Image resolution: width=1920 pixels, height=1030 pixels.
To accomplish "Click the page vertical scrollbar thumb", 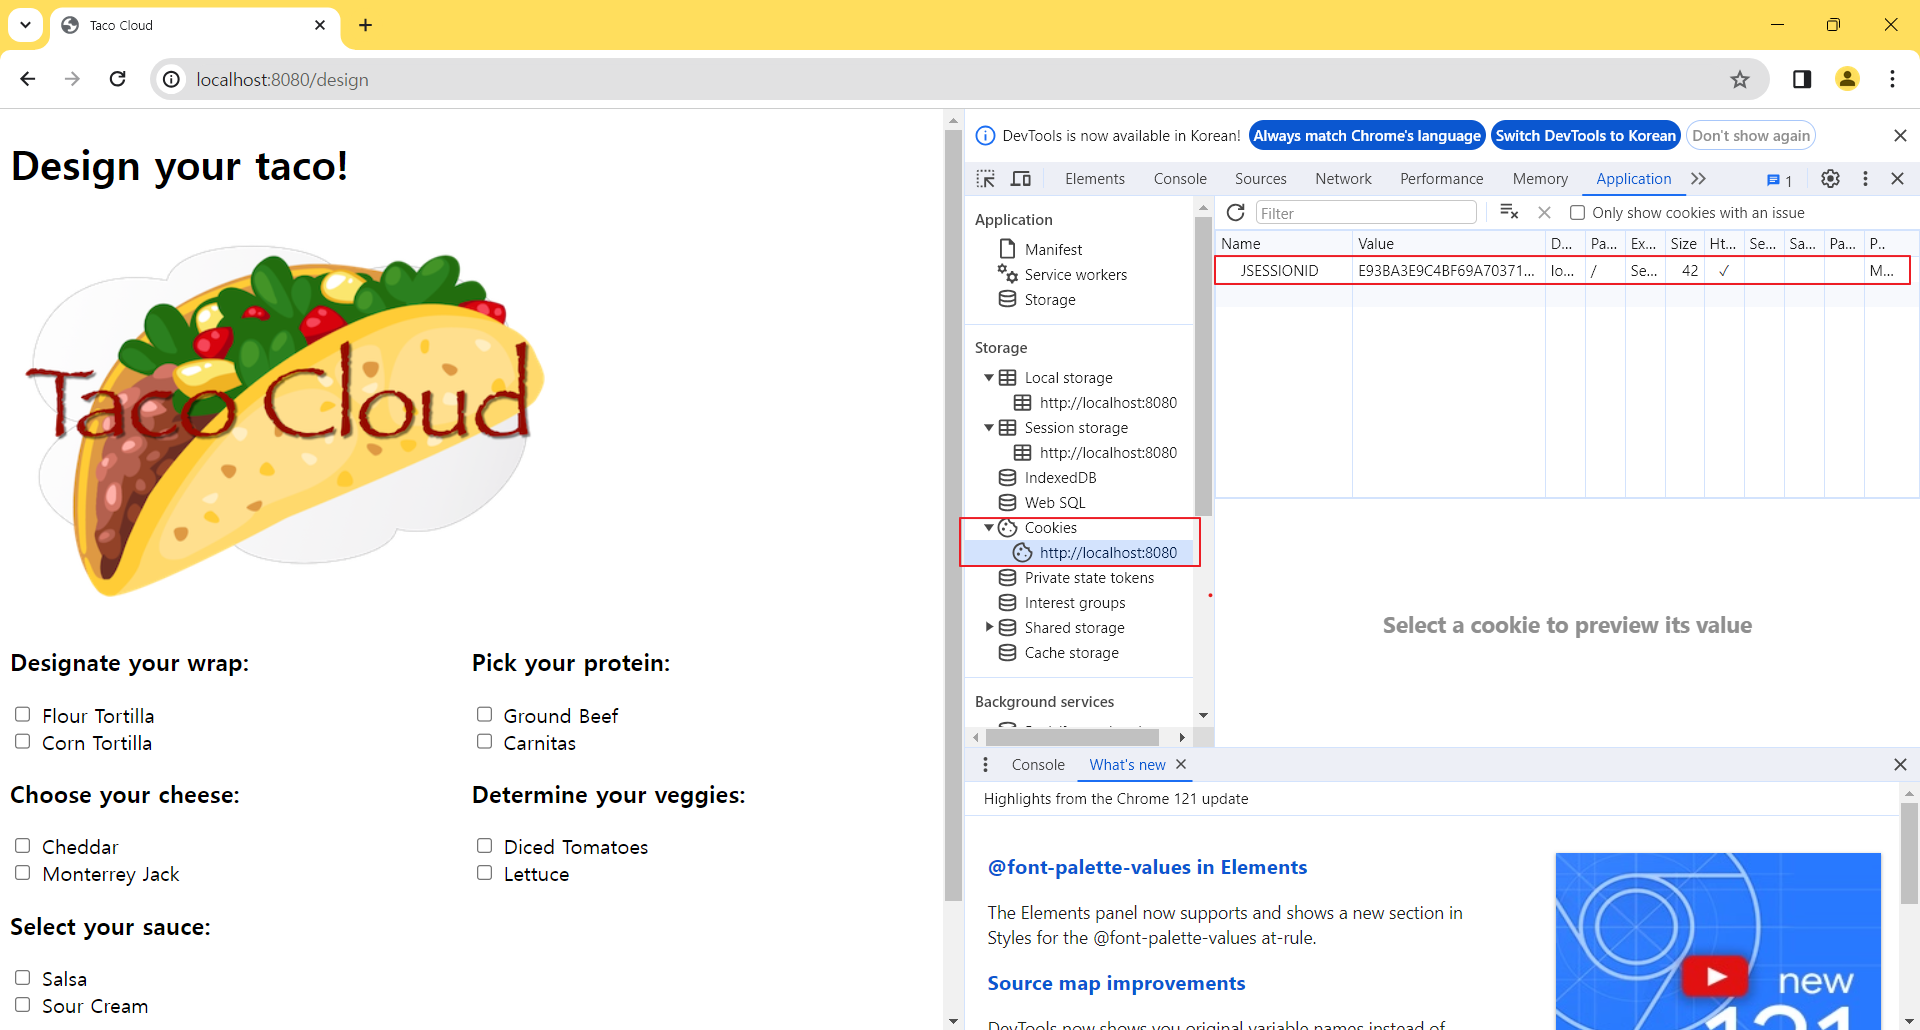I will [x=953, y=515].
